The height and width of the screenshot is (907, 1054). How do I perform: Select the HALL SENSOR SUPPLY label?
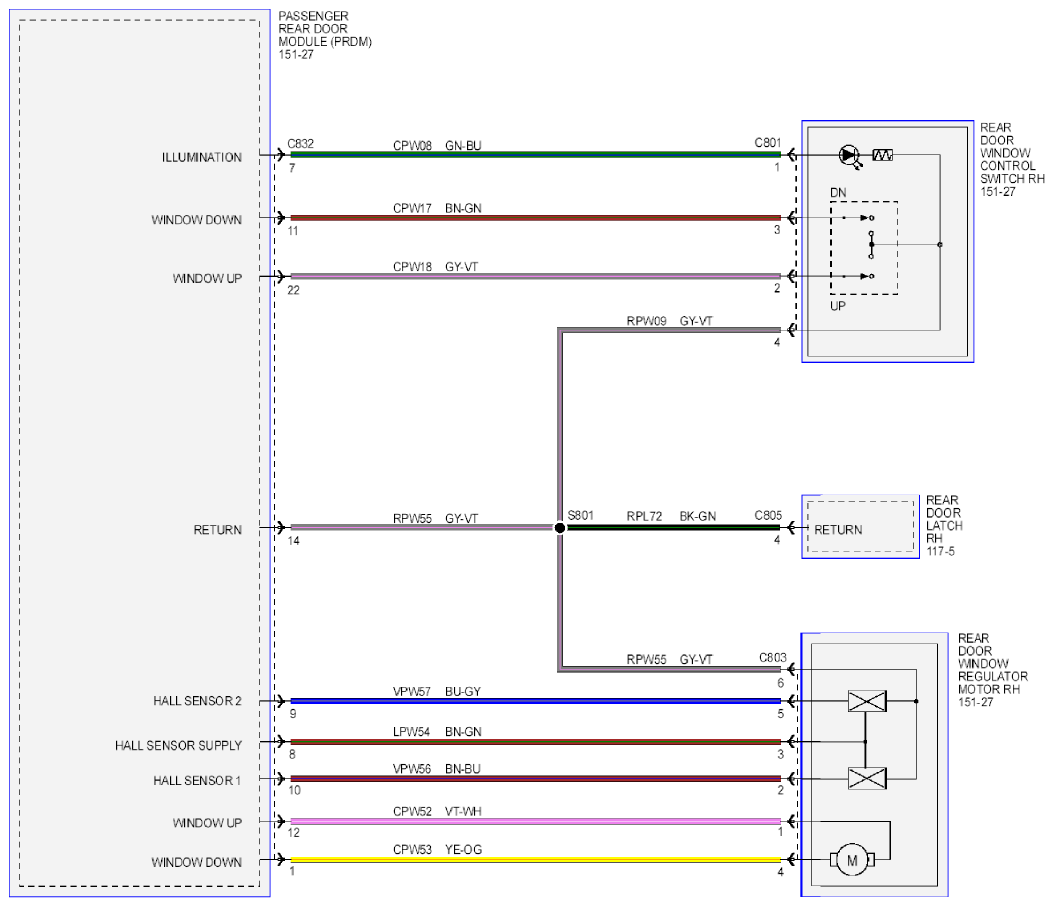(x=178, y=745)
